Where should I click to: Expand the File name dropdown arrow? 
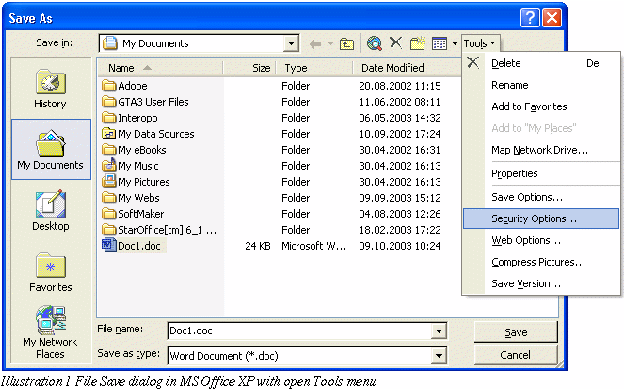click(439, 331)
